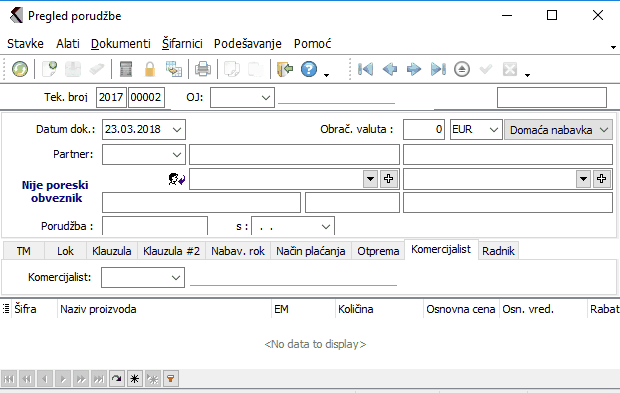Switch to the Nabav. rok tab
The width and height of the screenshot is (620, 393).
[238, 251]
